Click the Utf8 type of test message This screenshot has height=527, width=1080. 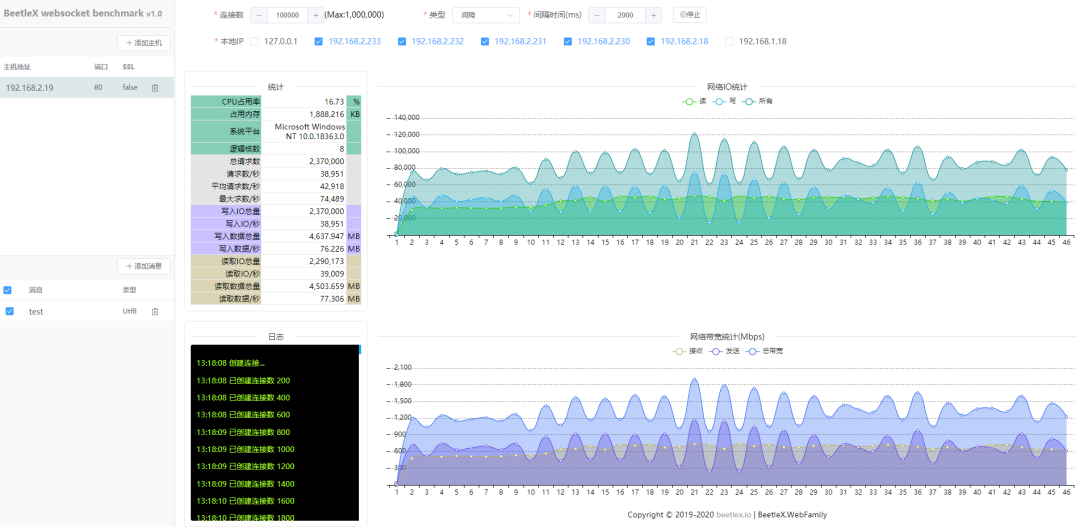click(129, 311)
